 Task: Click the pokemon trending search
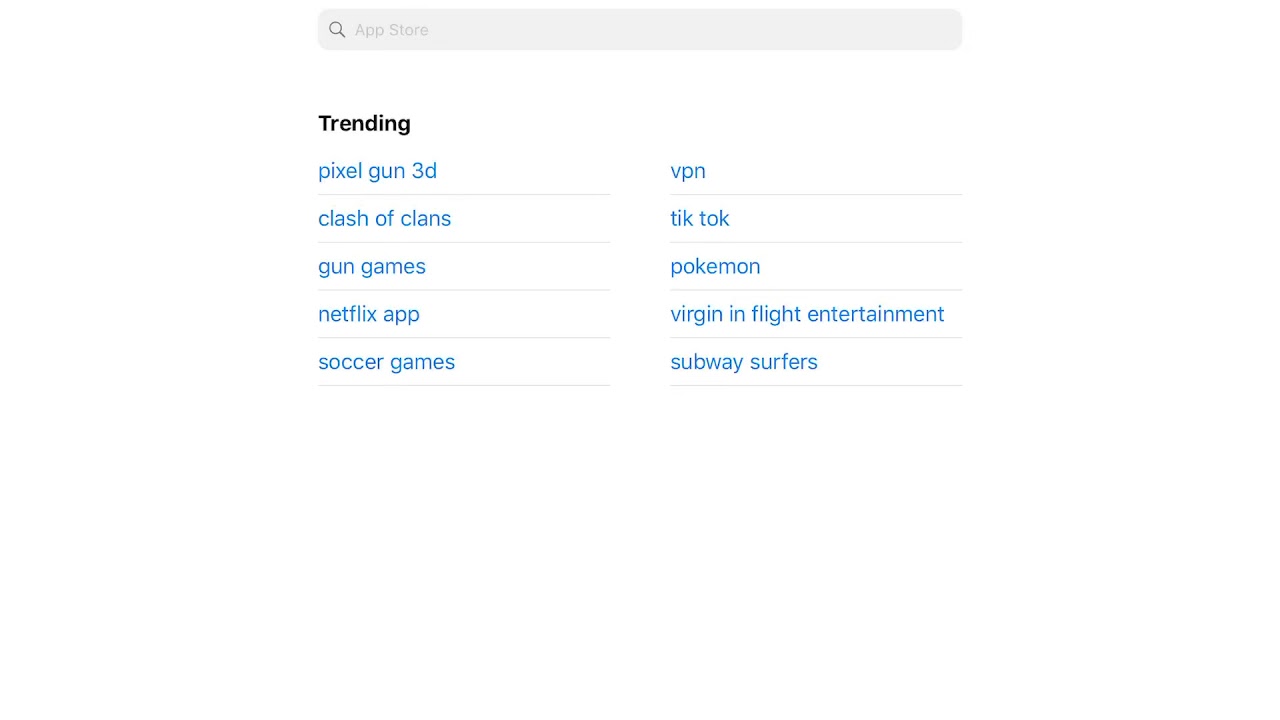click(715, 267)
